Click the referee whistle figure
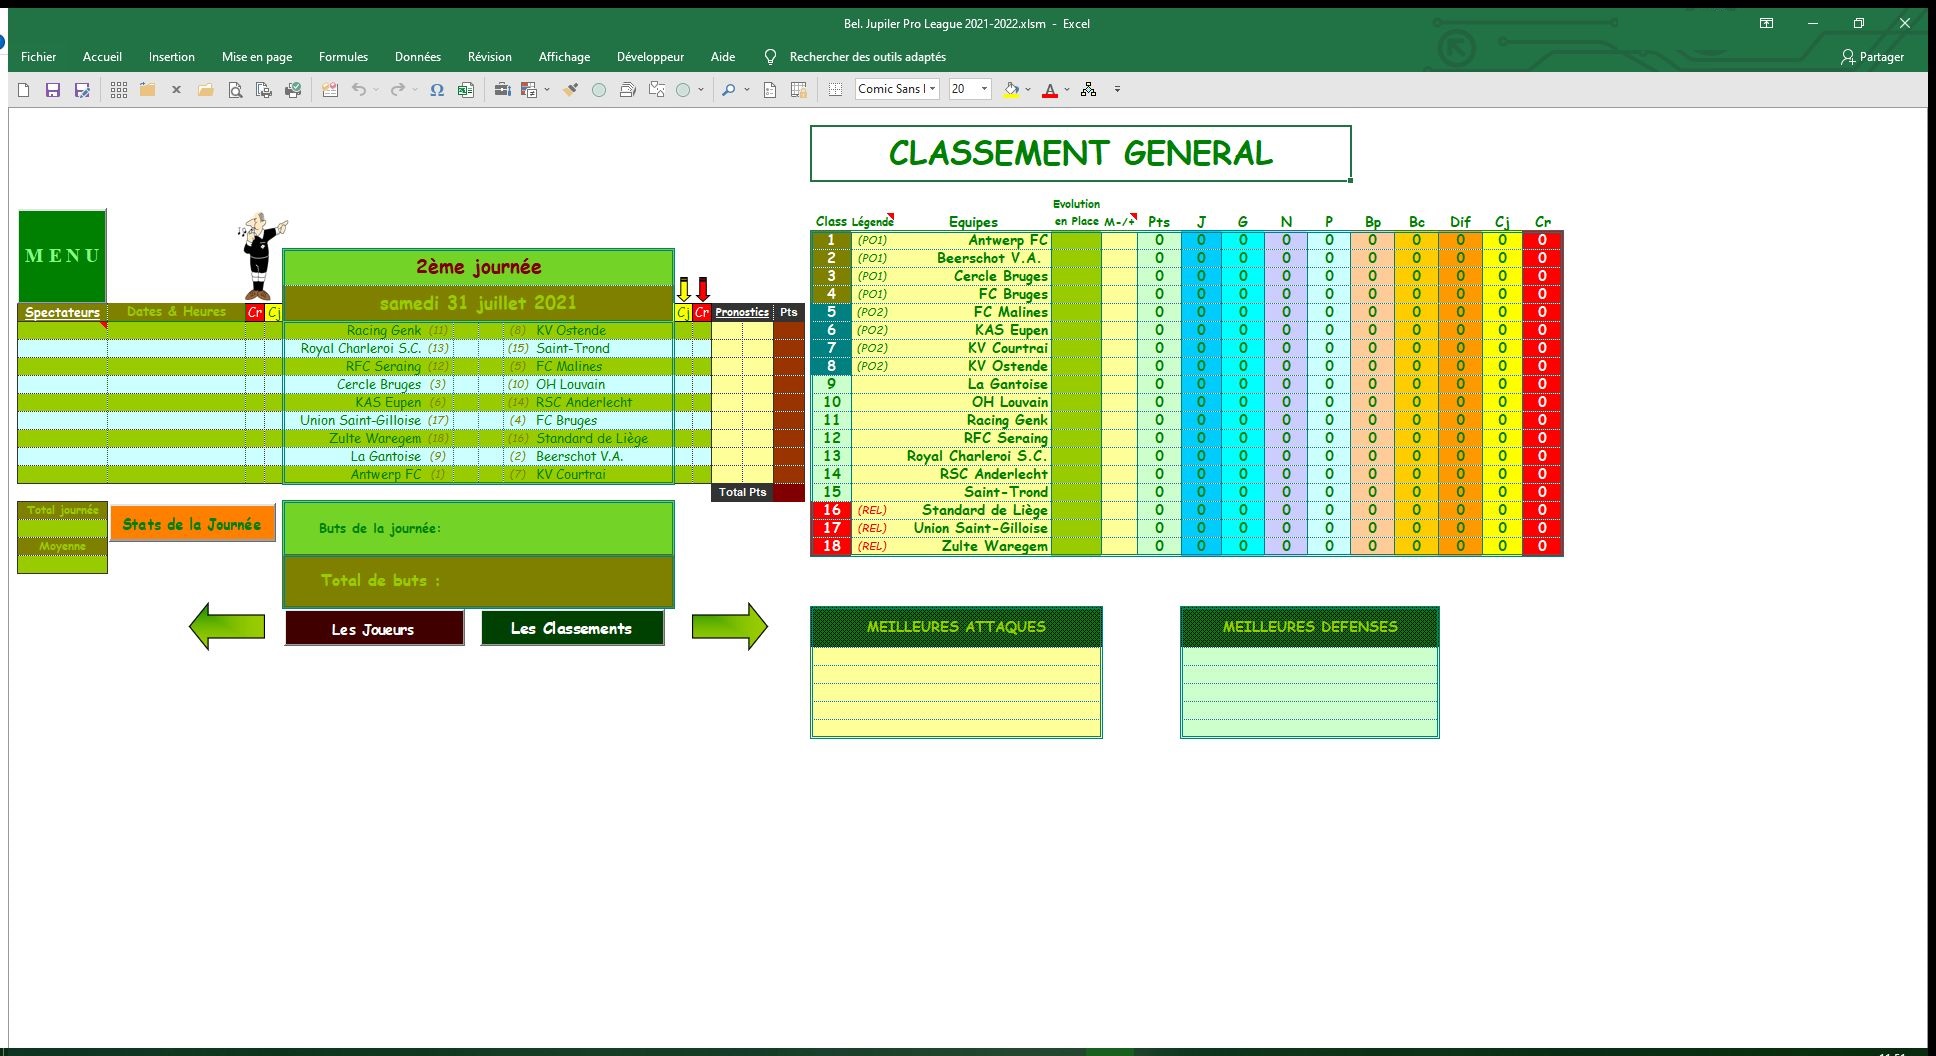 tap(261, 256)
